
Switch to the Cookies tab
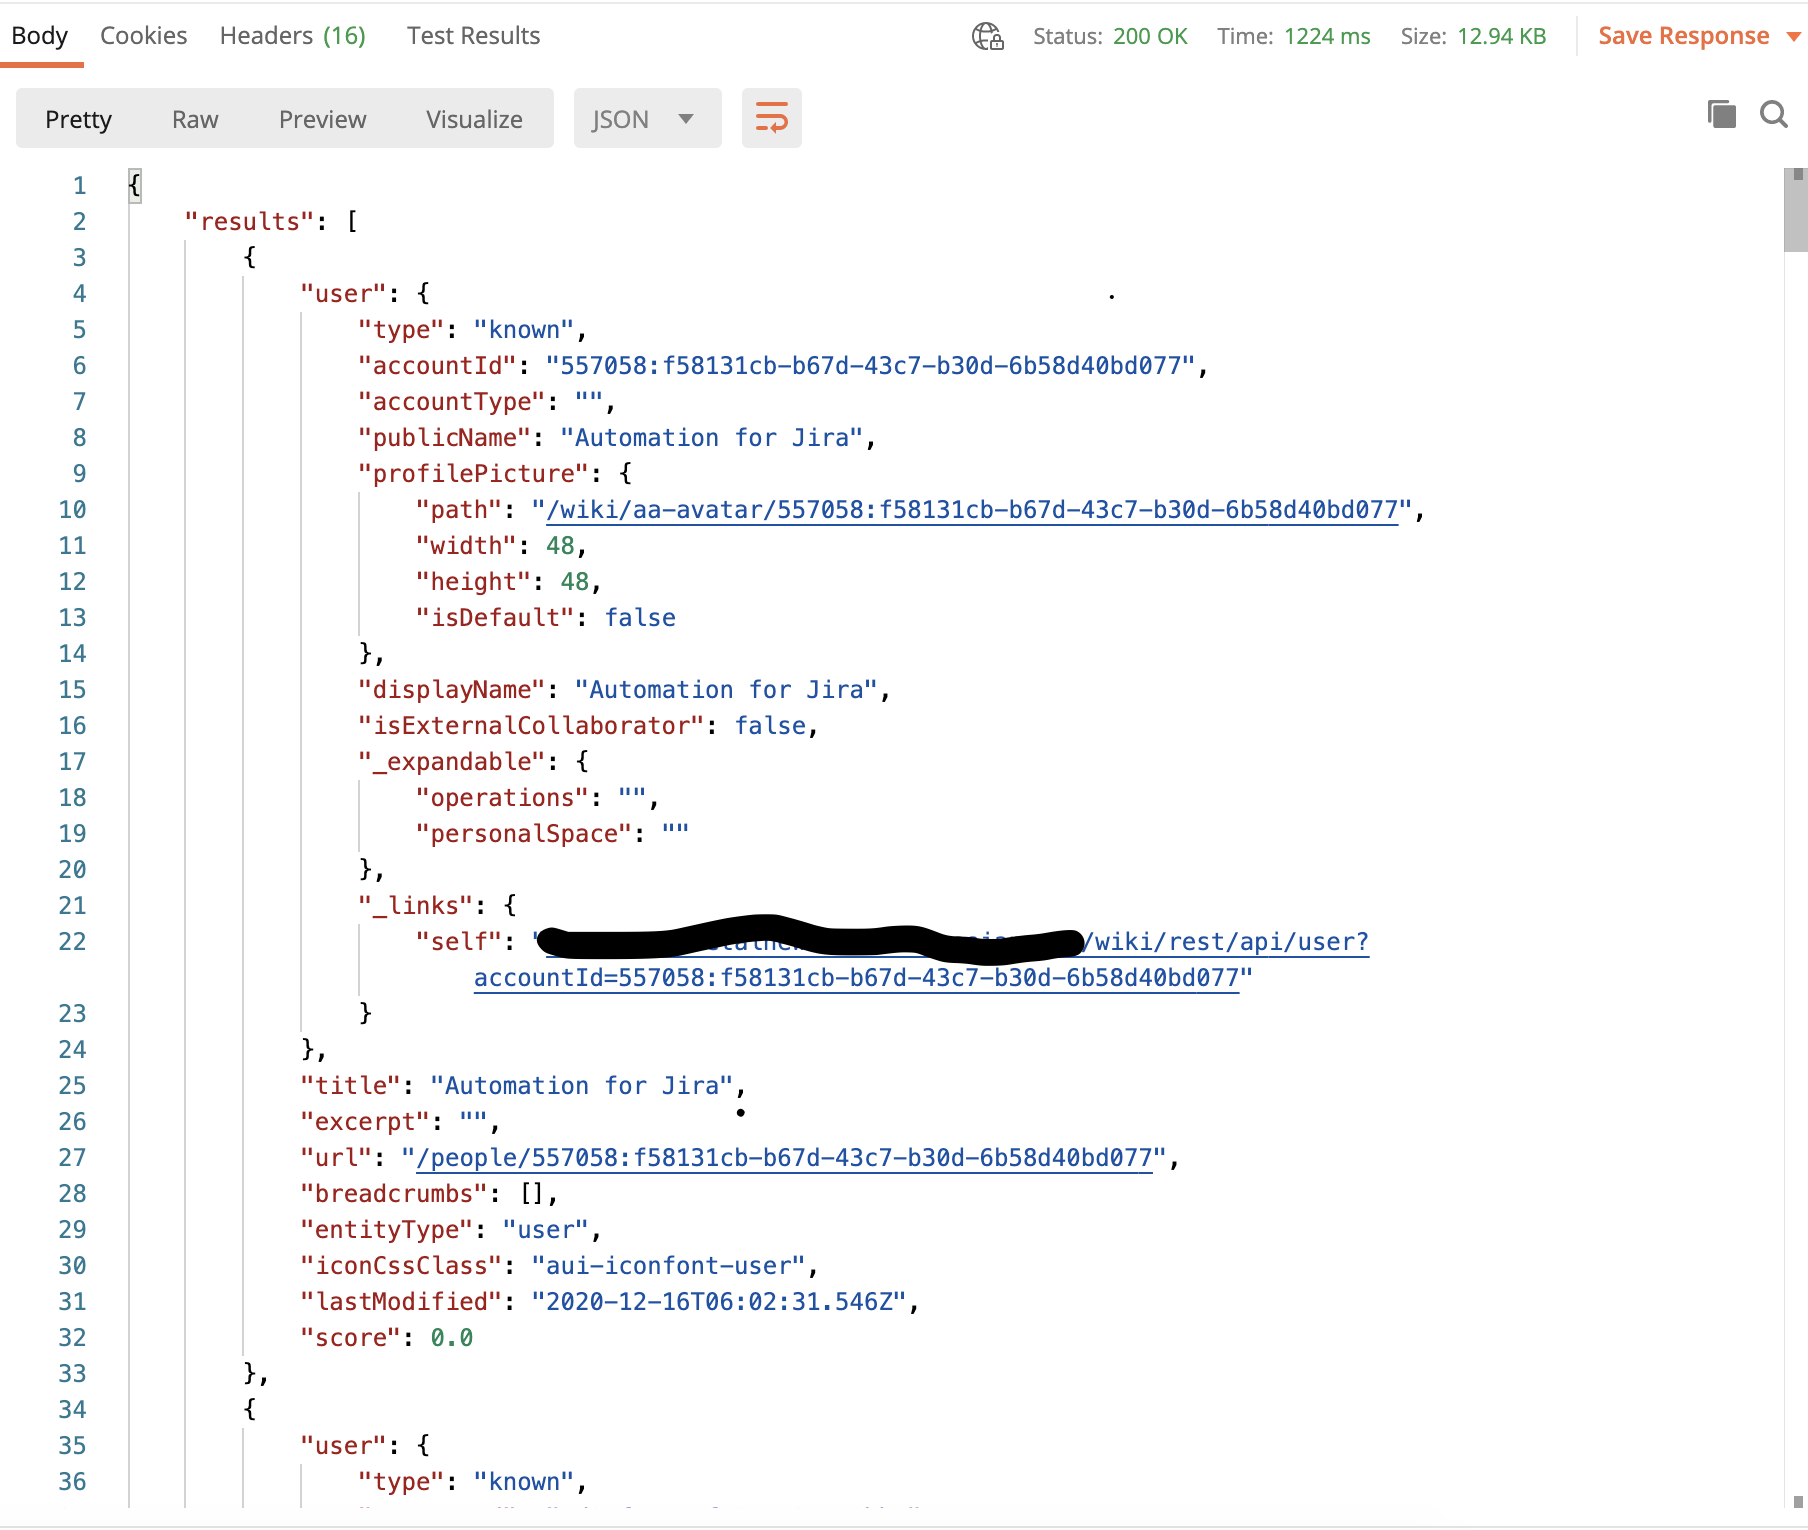tap(143, 36)
